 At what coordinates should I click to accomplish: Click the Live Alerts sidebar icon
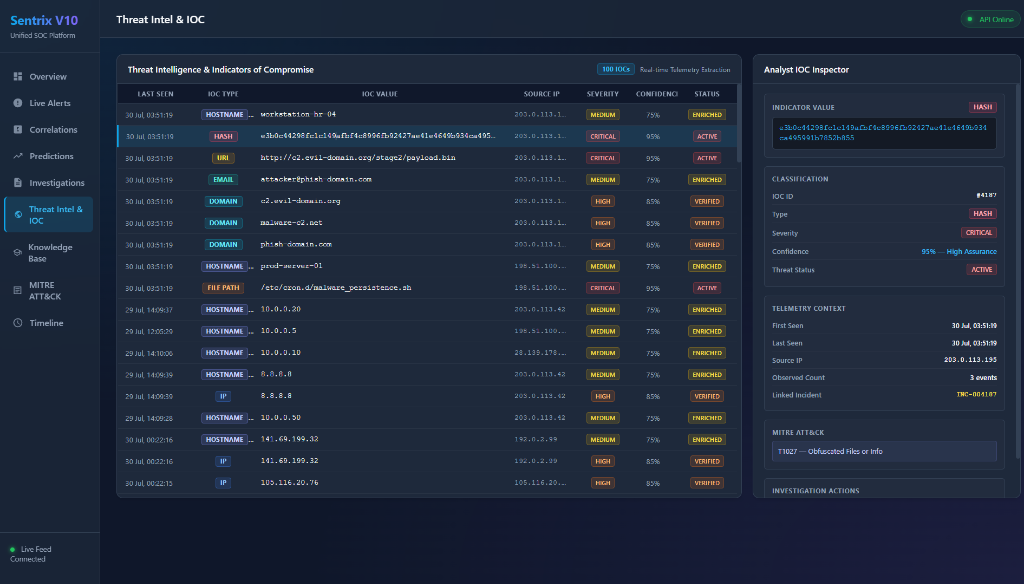click(x=18, y=103)
